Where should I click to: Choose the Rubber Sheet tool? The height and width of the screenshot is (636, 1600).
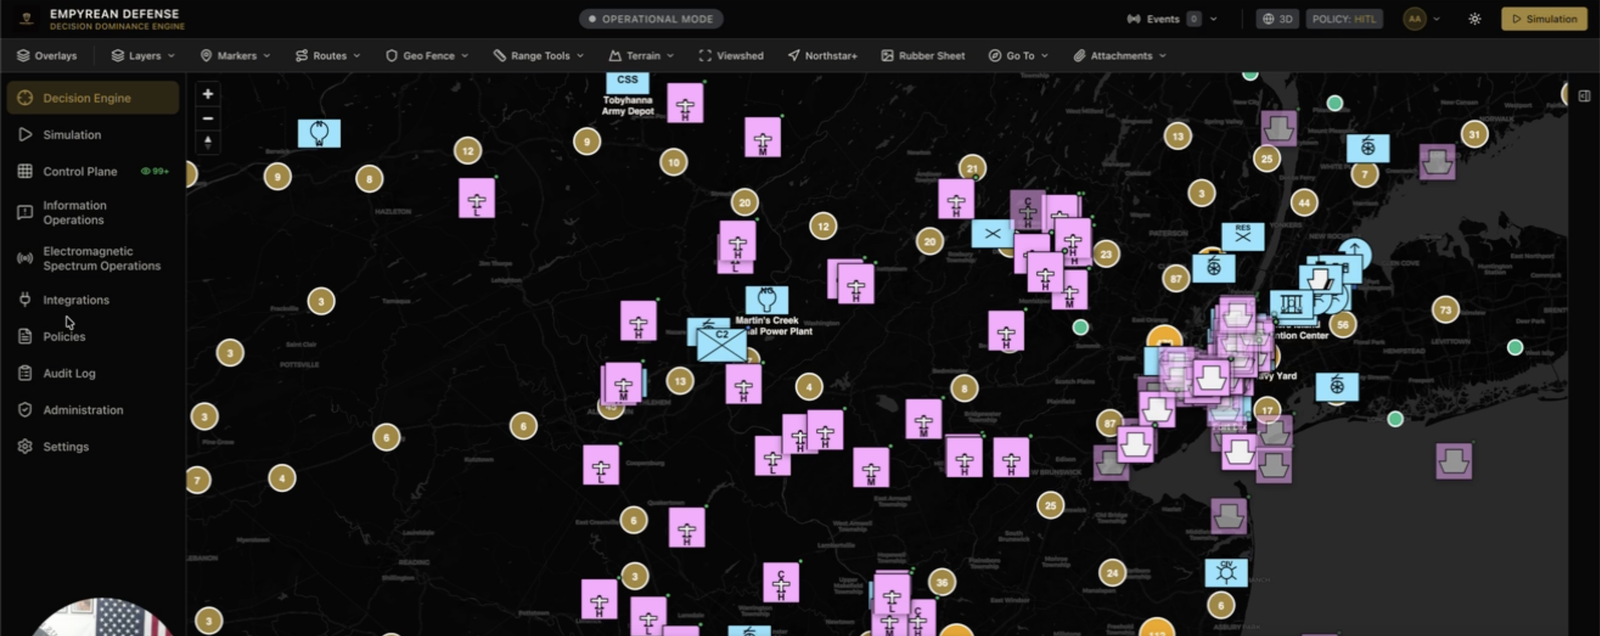pyautogui.click(x=923, y=56)
